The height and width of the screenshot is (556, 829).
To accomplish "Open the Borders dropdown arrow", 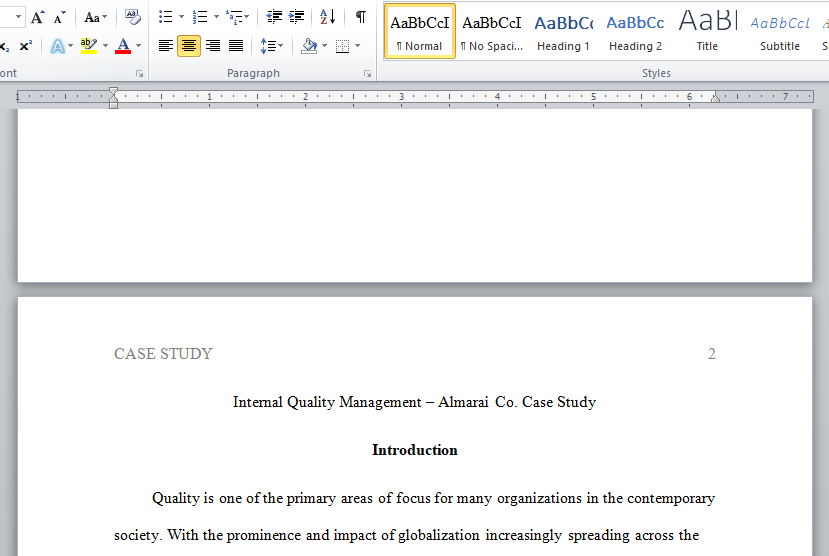I will pos(358,47).
